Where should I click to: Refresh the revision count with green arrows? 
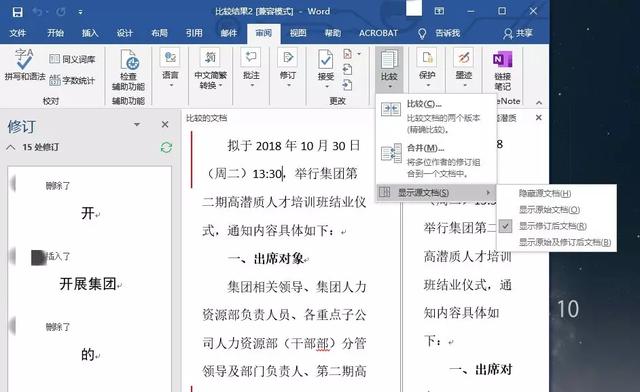[x=166, y=147]
